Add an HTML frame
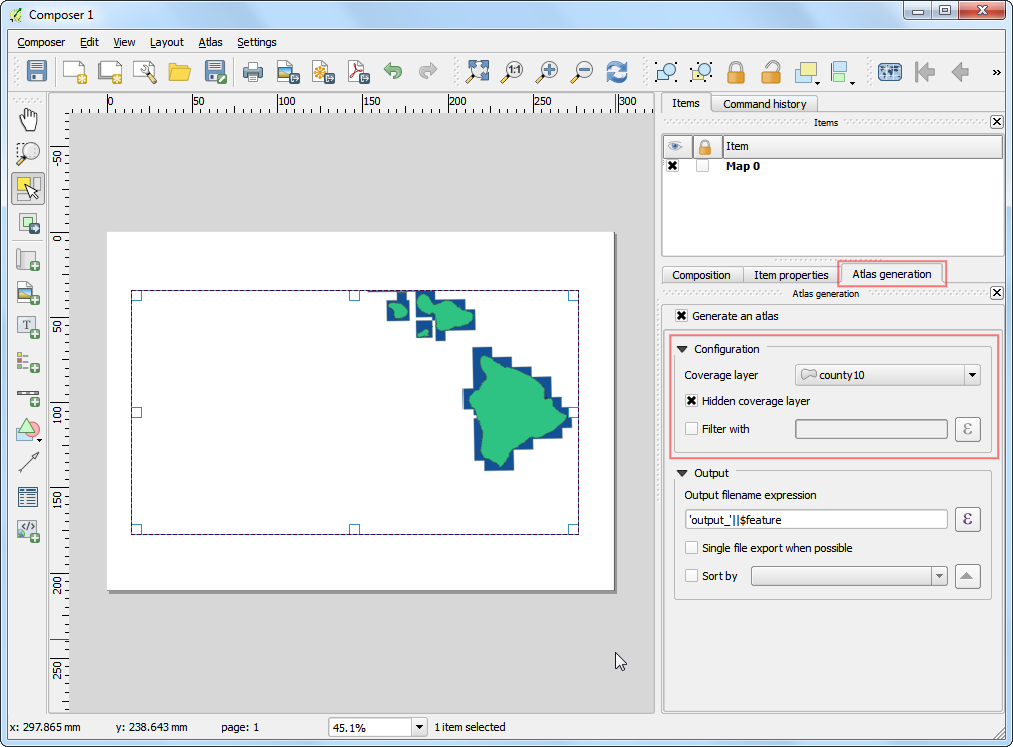The height and width of the screenshot is (747, 1013). 28,531
